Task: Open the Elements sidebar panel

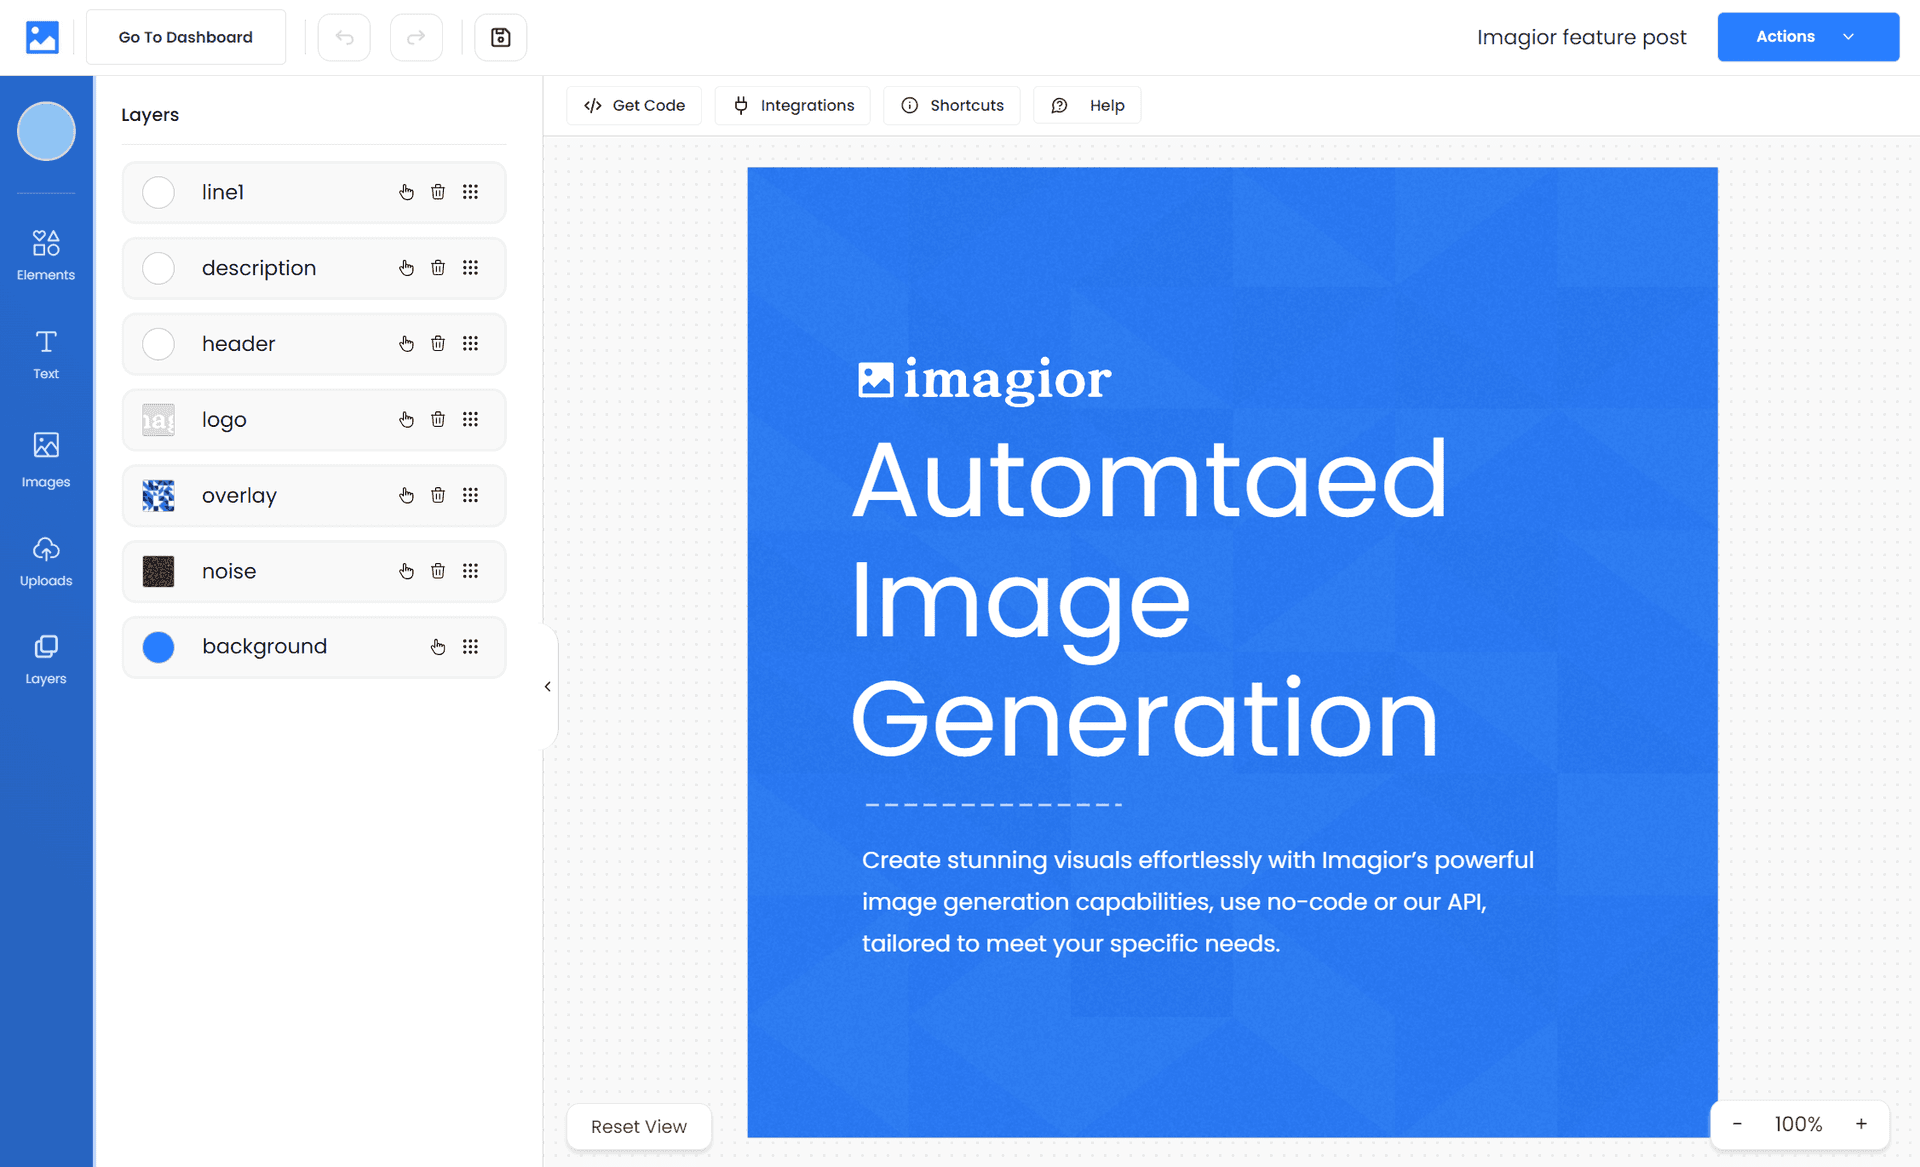Action: click(46, 254)
